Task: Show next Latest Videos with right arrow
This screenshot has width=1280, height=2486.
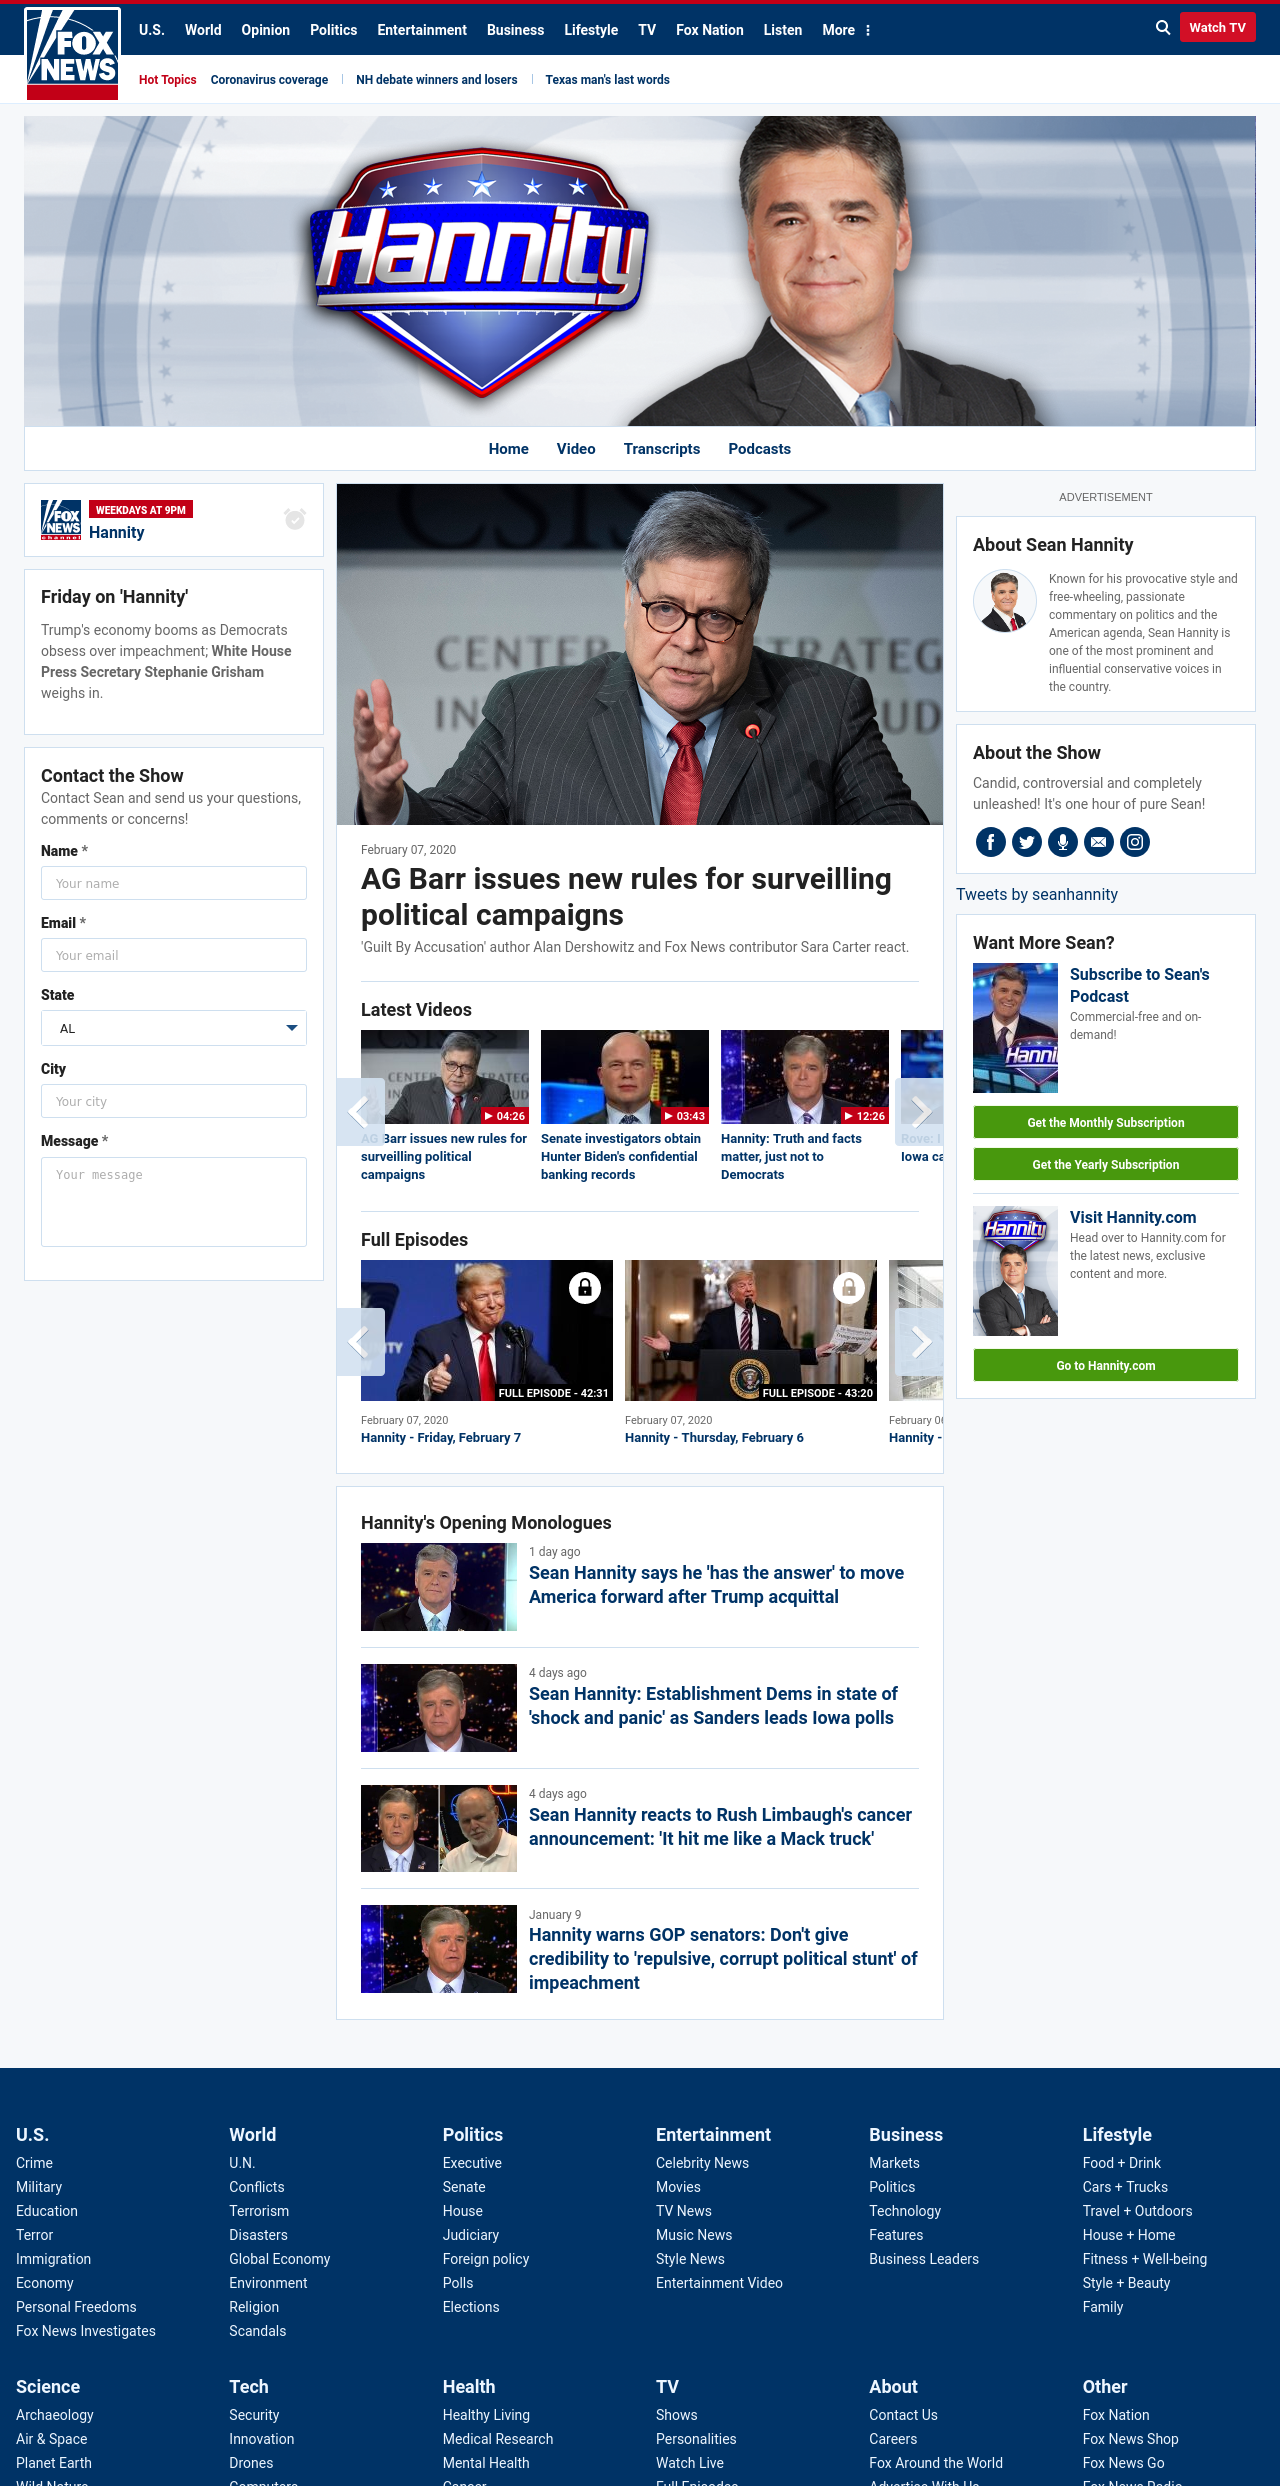Action: tap(920, 1112)
